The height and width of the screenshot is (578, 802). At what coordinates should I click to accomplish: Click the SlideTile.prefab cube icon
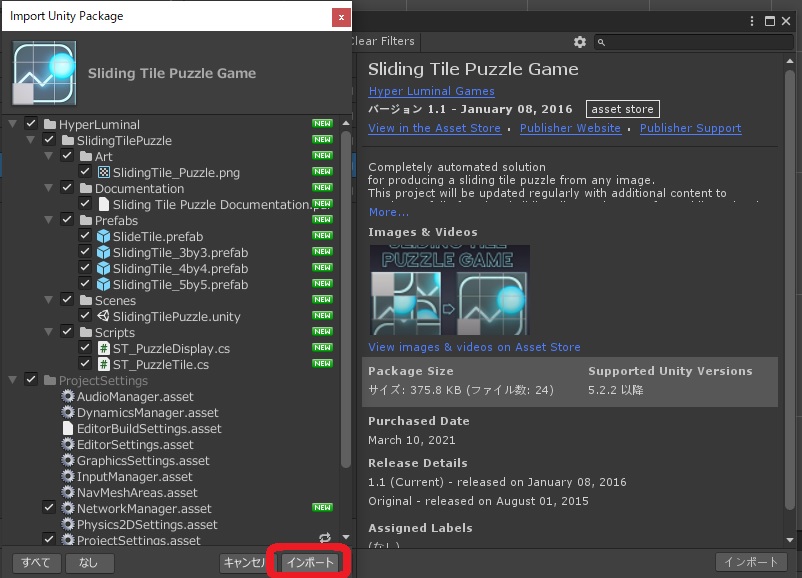point(103,236)
